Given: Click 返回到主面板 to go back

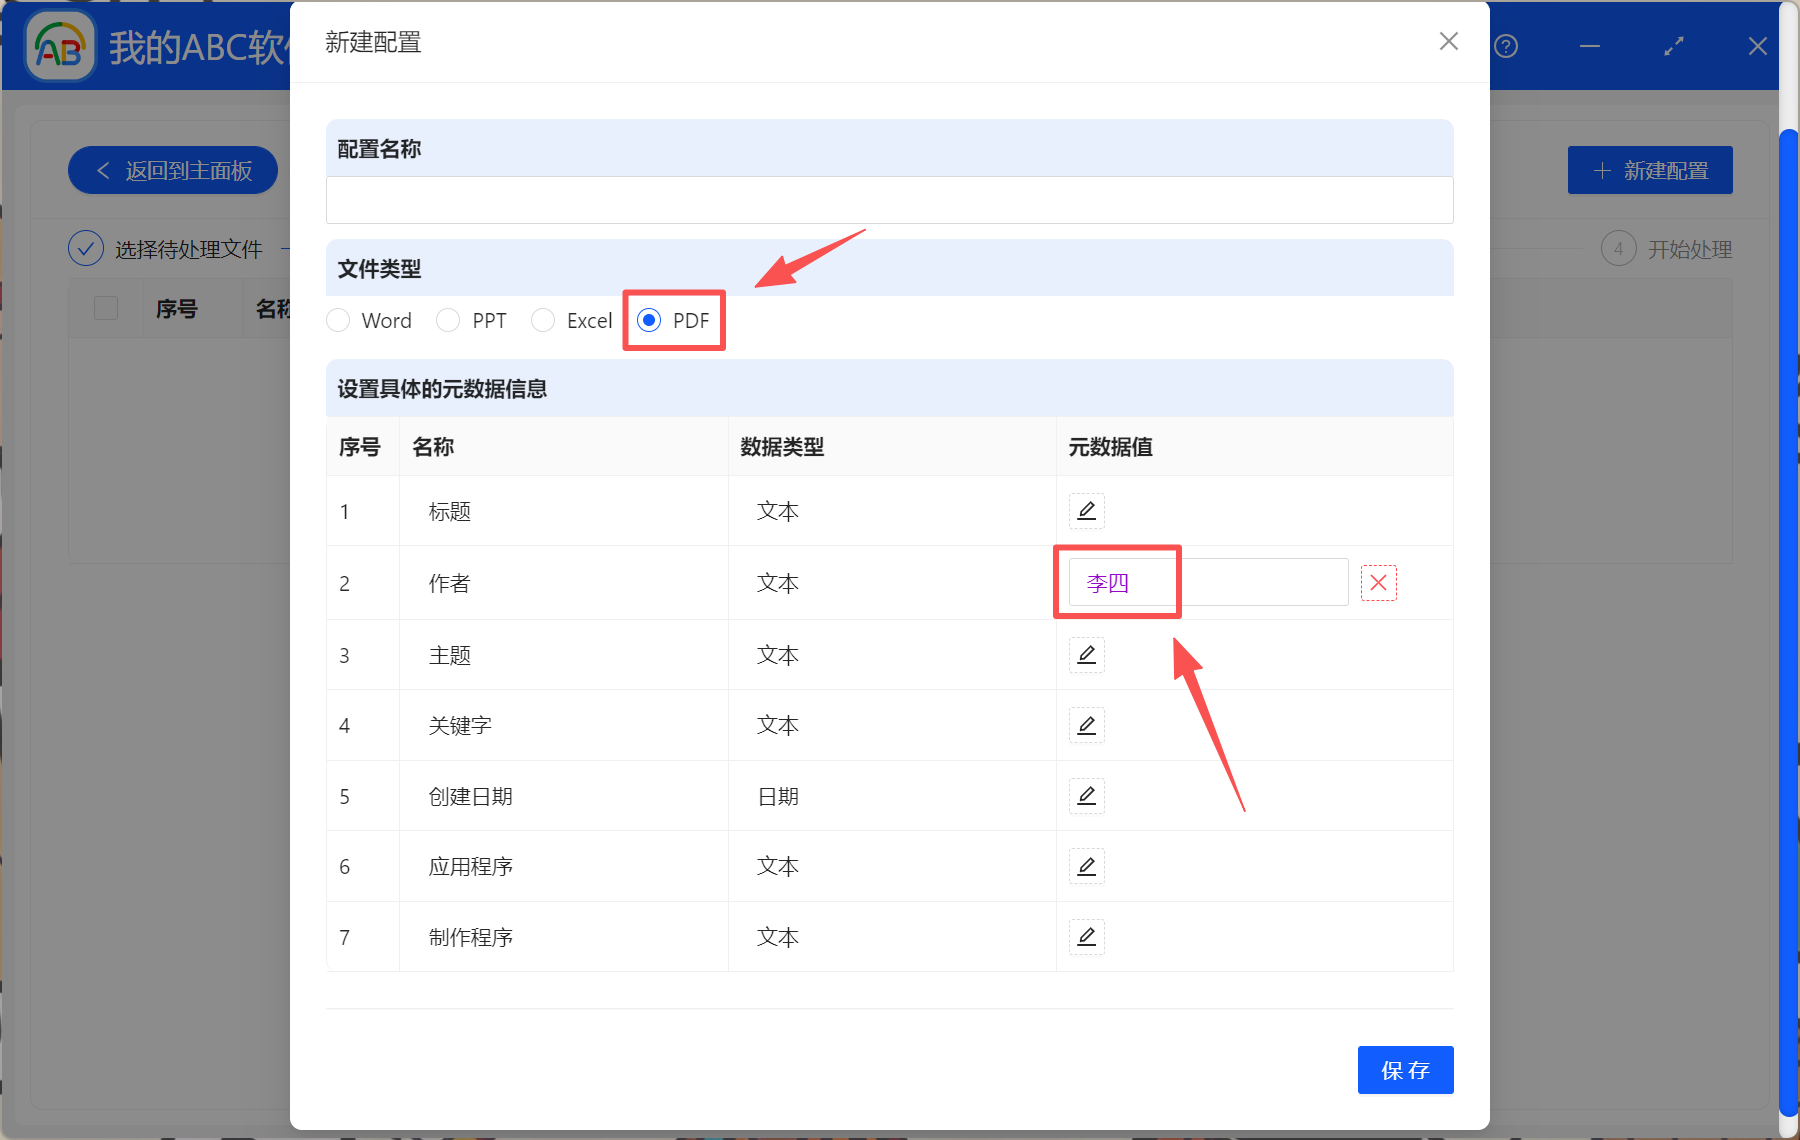Looking at the screenshot, I should 172,170.
